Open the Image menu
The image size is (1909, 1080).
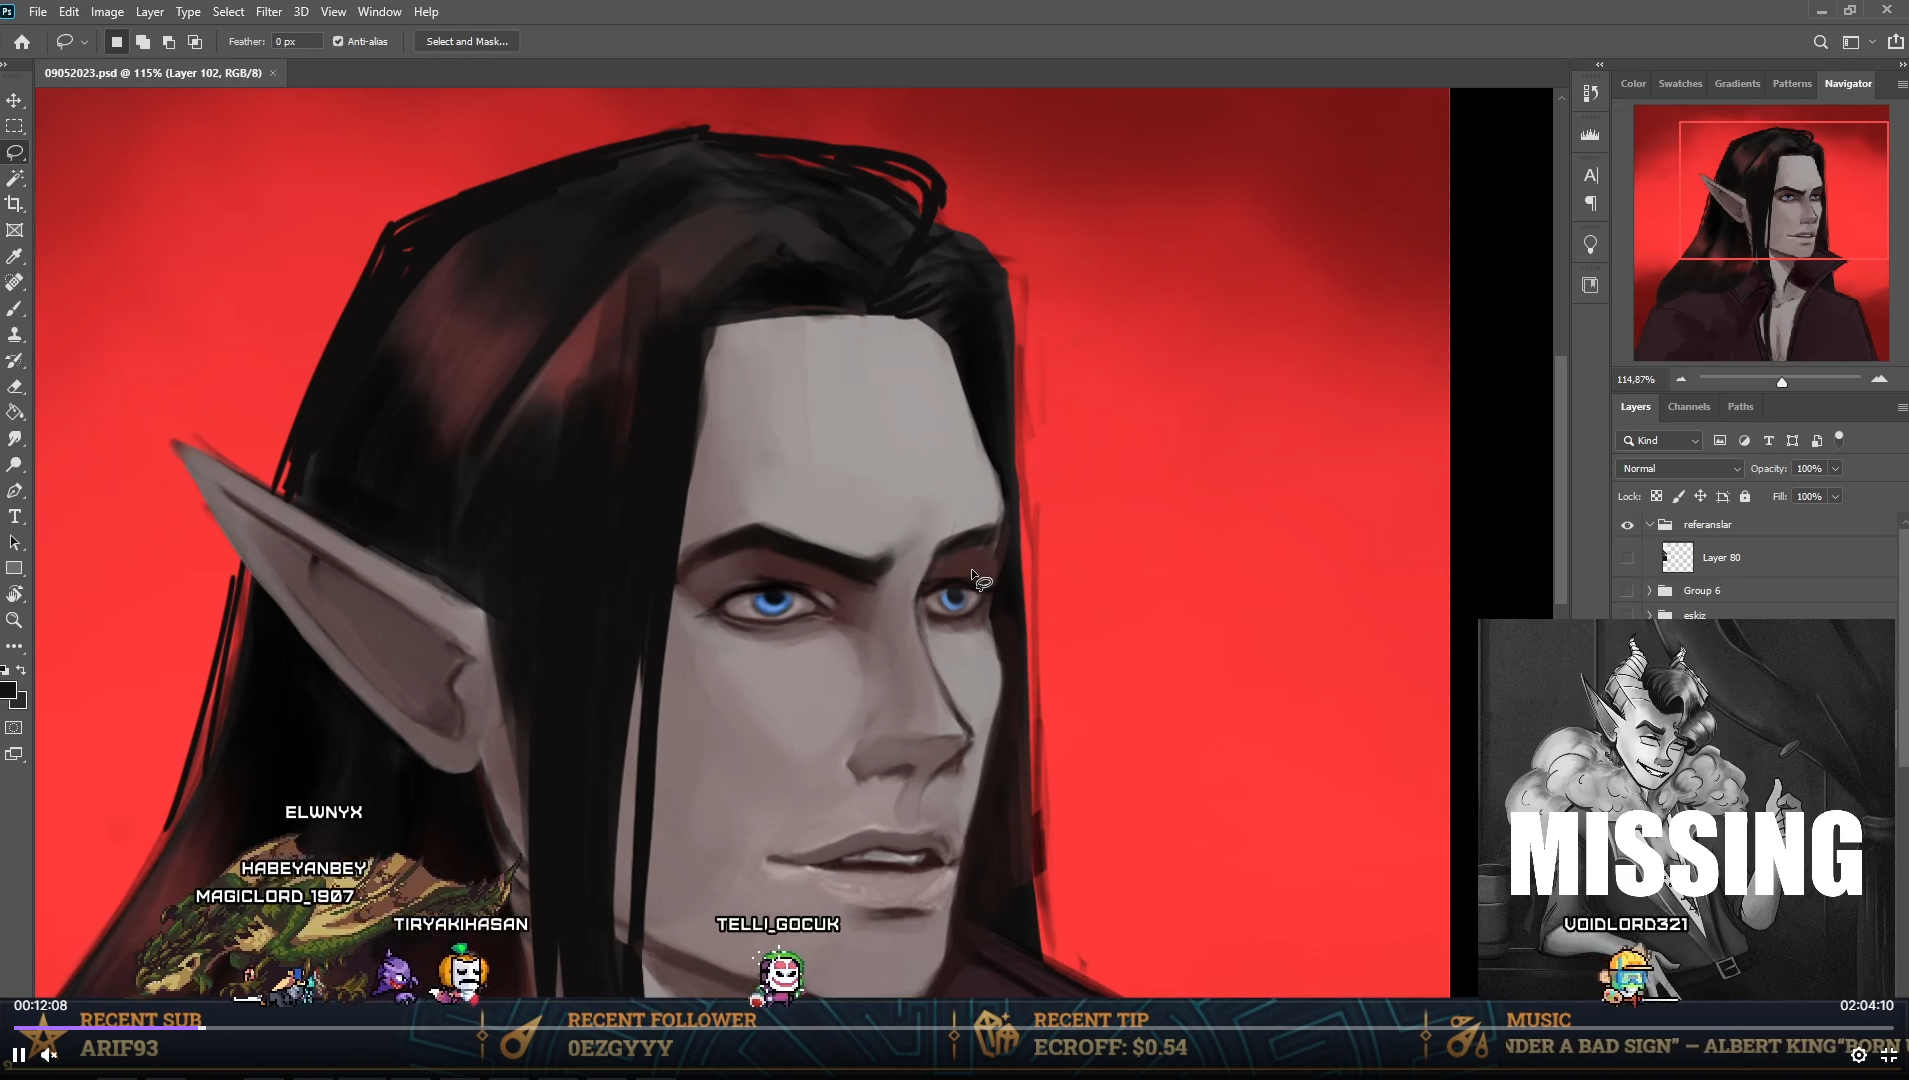107,12
